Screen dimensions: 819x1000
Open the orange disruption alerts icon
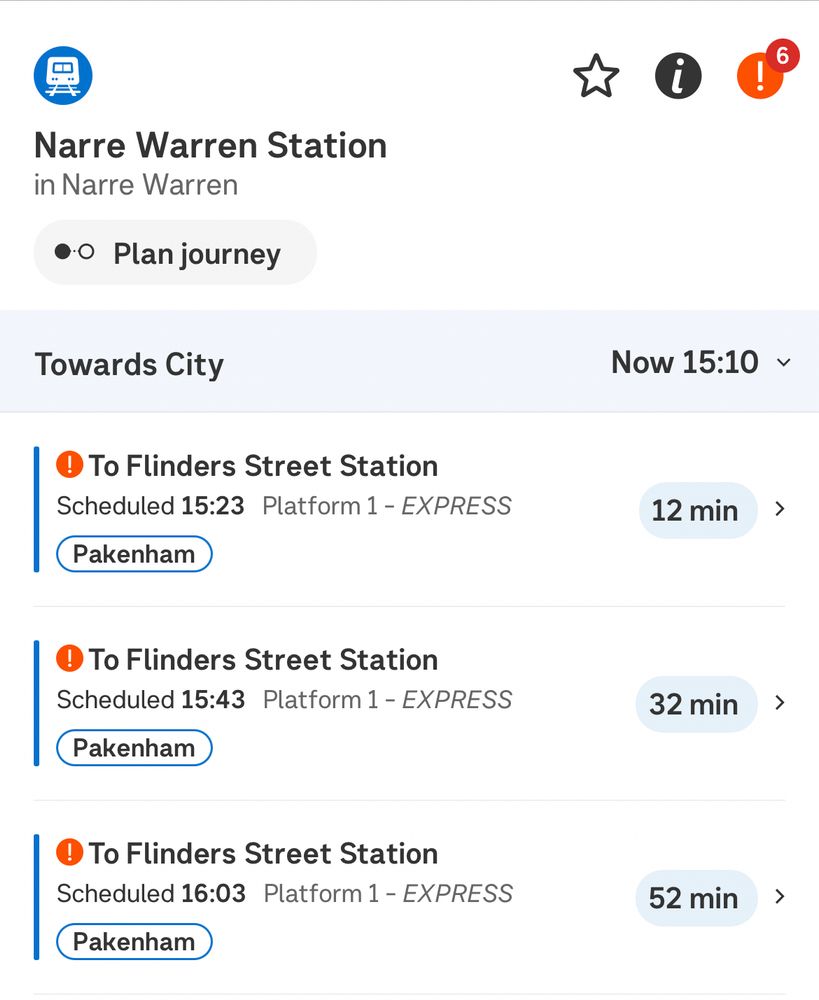758,78
